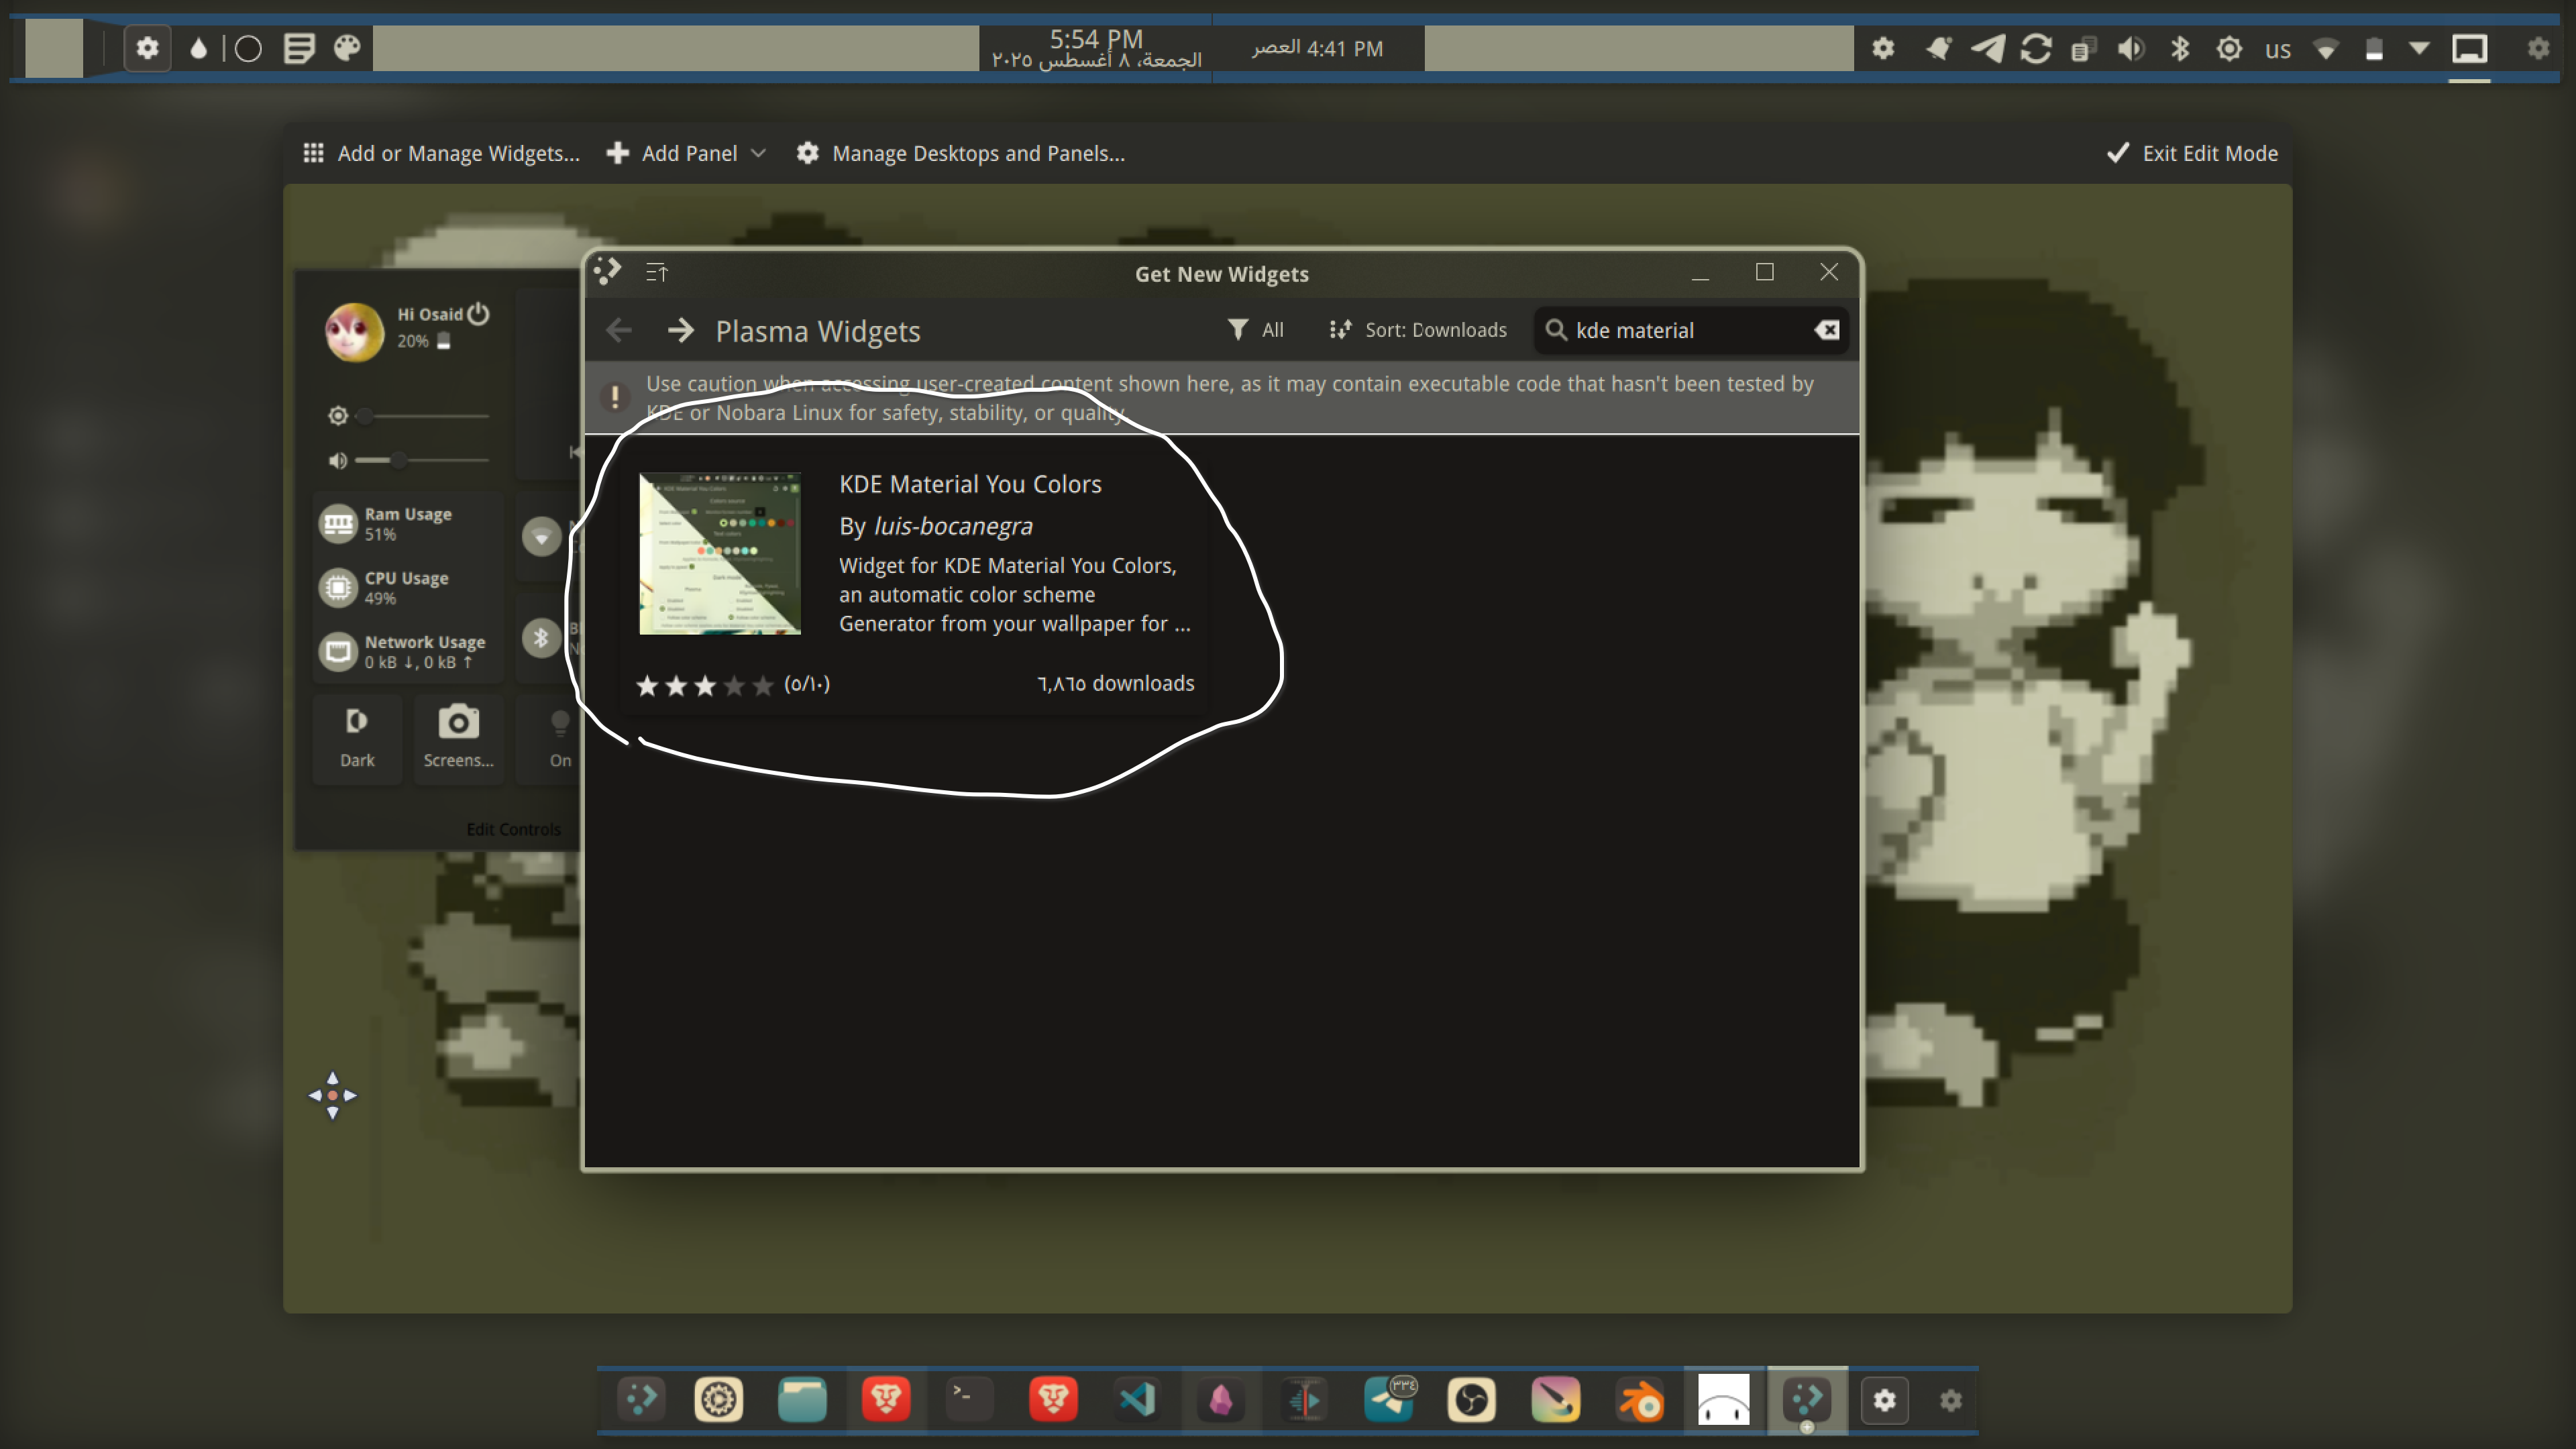The width and height of the screenshot is (2576, 1449).
Task: Click the KDE window icon in Get New Widgets
Action: [607, 271]
